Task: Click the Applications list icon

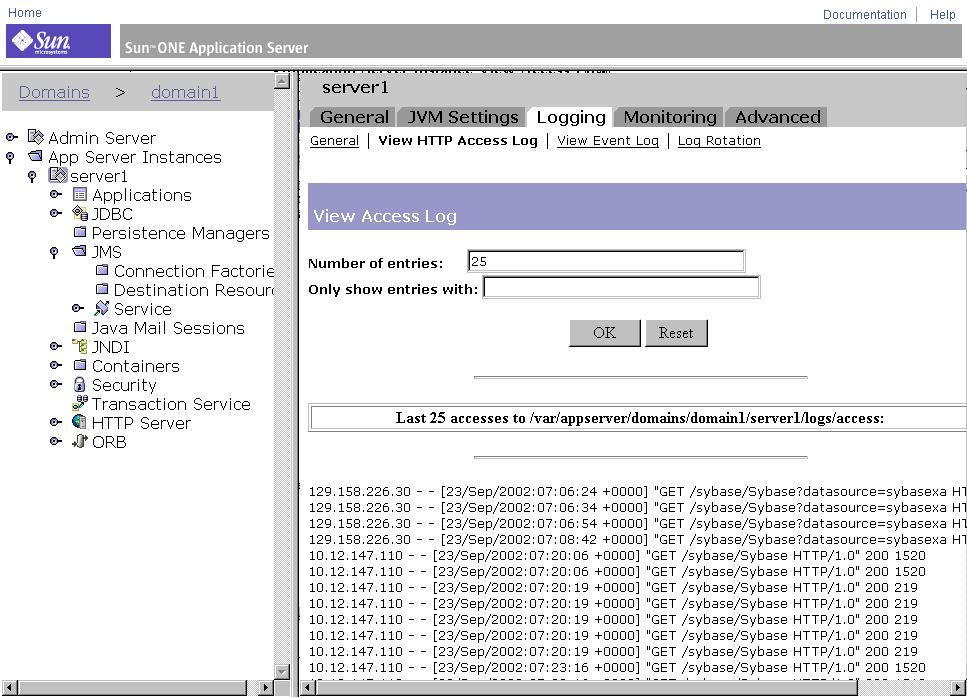Action: (80, 194)
